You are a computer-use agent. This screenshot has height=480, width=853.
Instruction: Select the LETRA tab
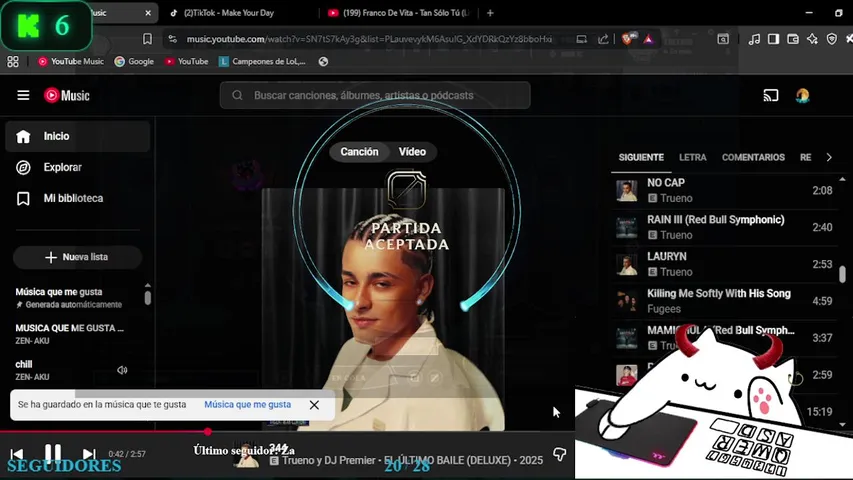pos(693,157)
